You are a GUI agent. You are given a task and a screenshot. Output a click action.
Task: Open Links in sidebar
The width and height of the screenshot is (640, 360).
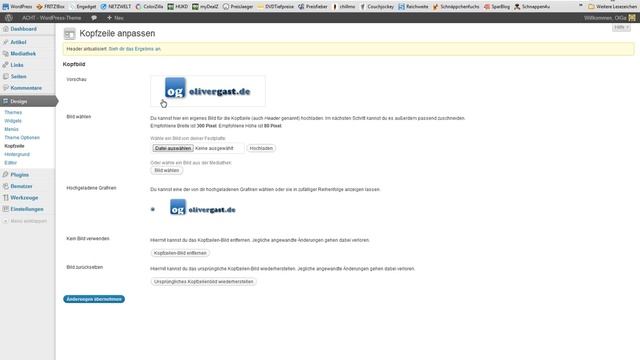pyautogui.click(x=17, y=65)
